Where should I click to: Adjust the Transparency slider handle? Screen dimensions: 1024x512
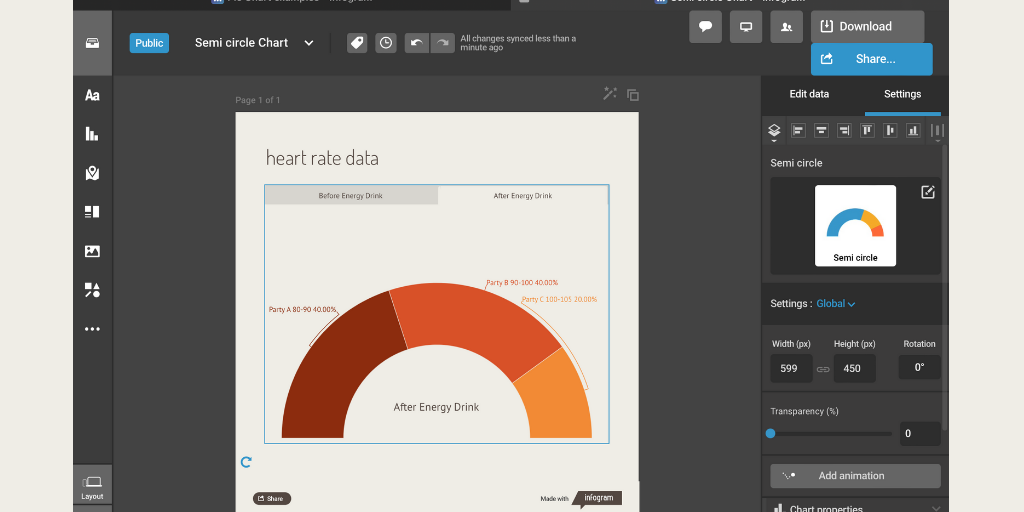(771, 434)
